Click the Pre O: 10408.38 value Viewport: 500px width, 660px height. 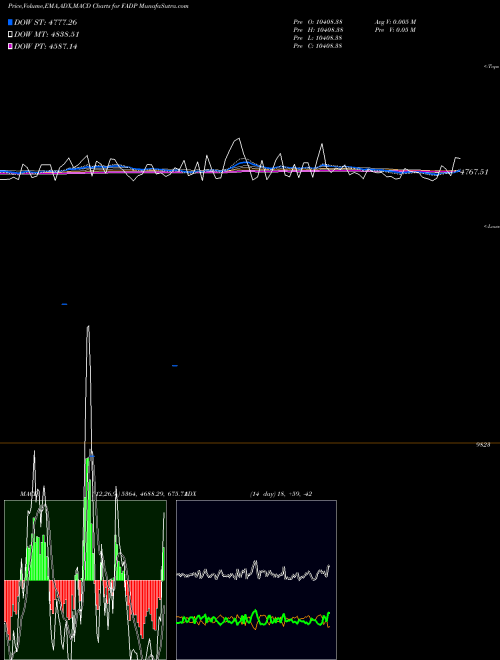[x=318, y=22]
